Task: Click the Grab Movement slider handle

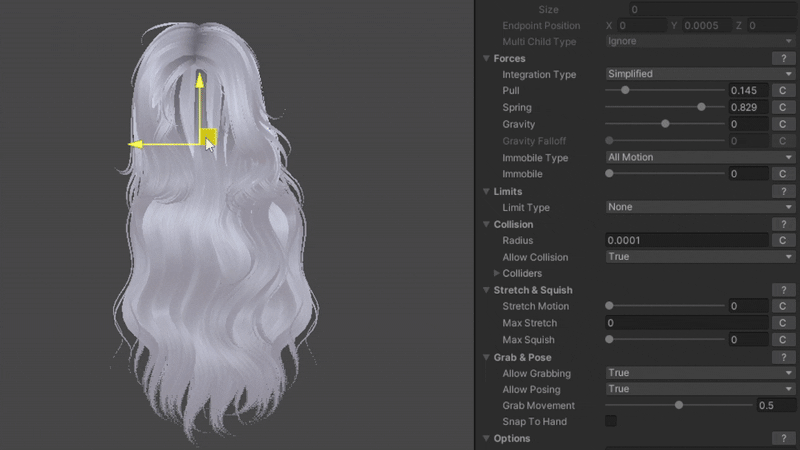Action: coord(679,406)
